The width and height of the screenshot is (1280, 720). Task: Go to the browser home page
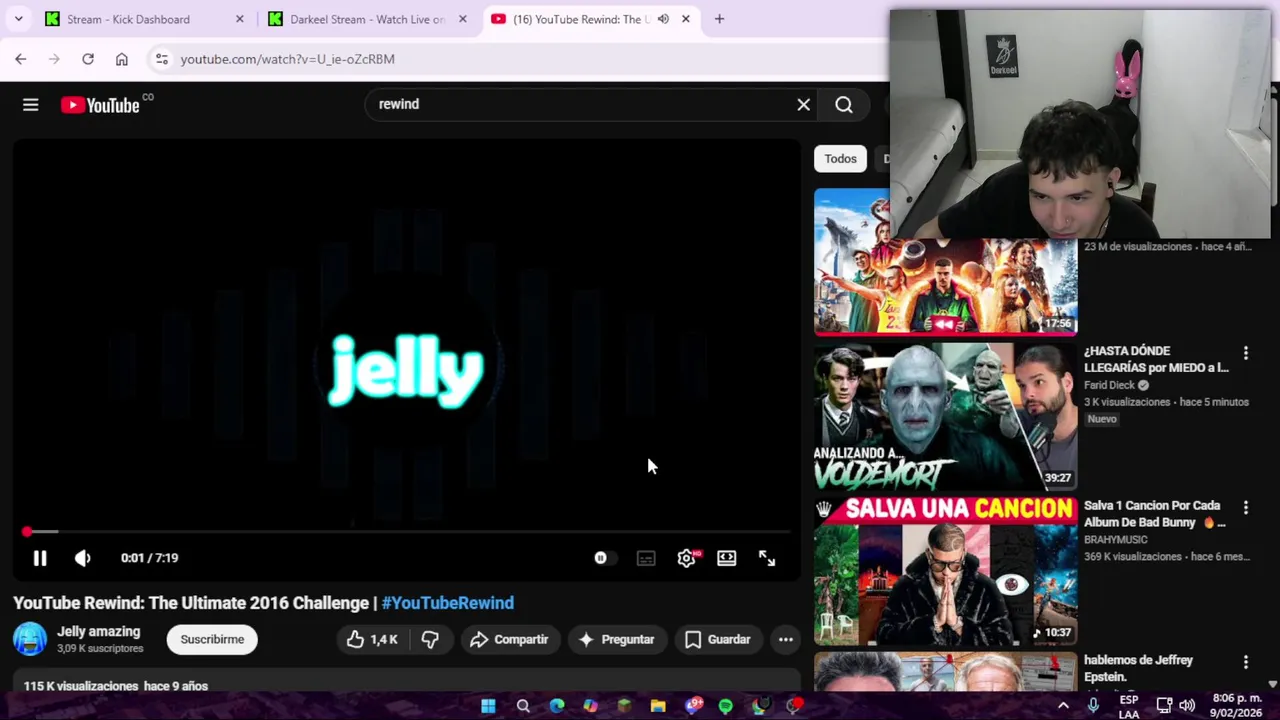coord(122,59)
